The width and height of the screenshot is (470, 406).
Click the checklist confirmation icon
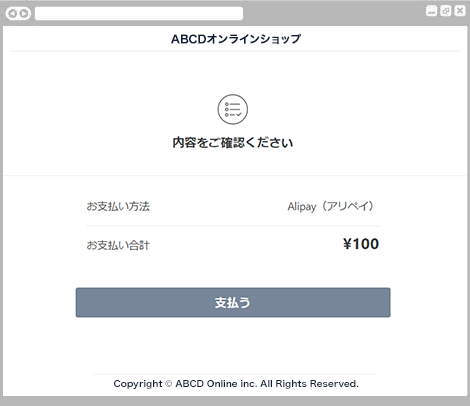coord(233,109)
